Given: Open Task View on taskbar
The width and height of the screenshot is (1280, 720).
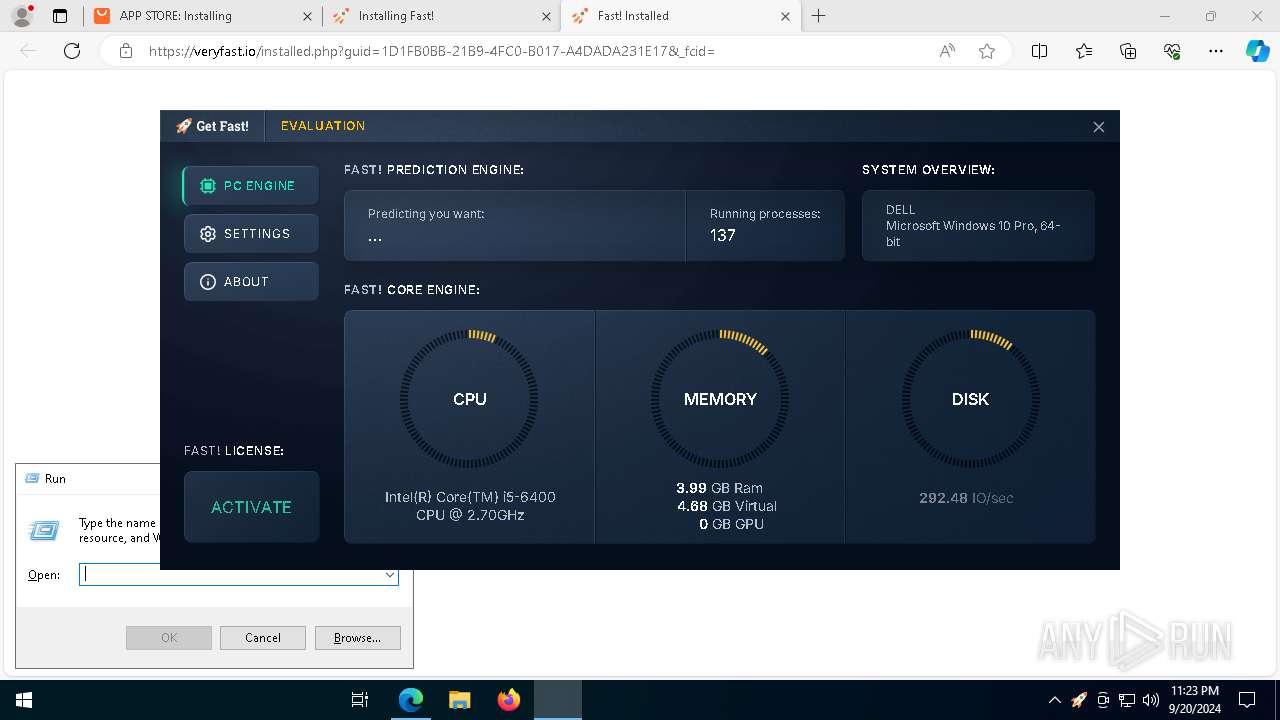Looking at the screenshot, I should tap(360, 700).
